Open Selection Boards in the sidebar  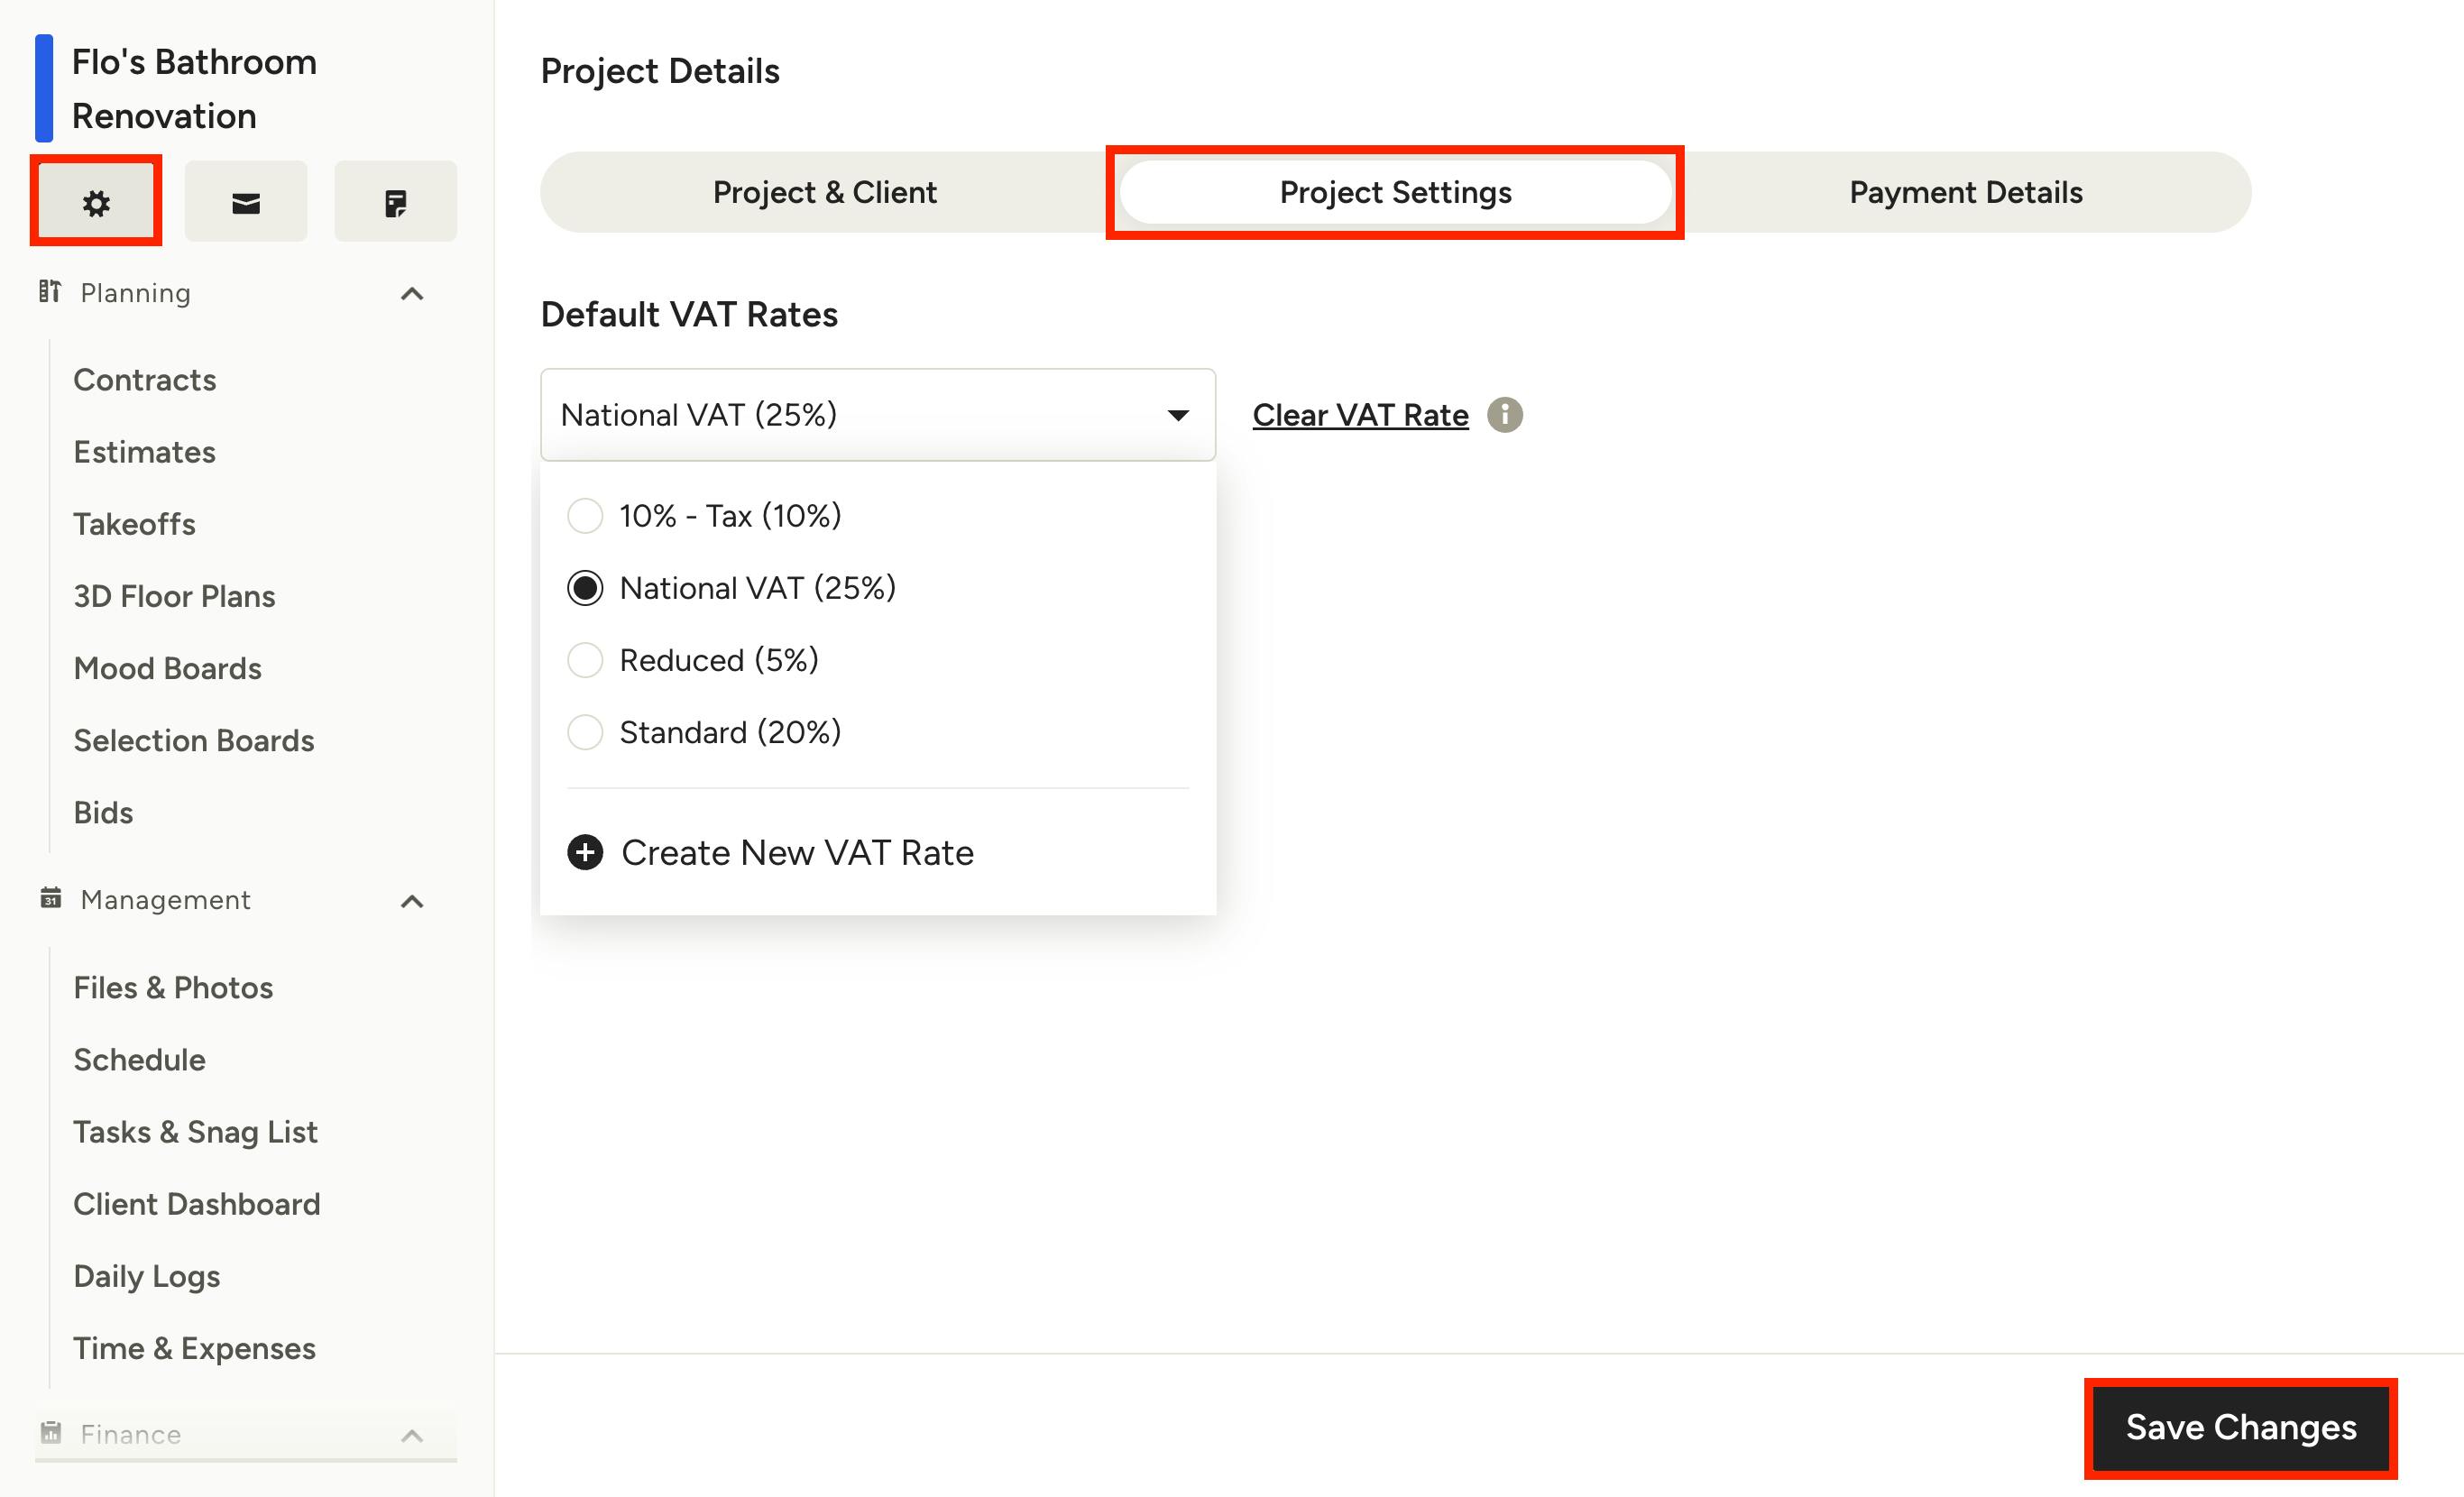pos(194,740)
